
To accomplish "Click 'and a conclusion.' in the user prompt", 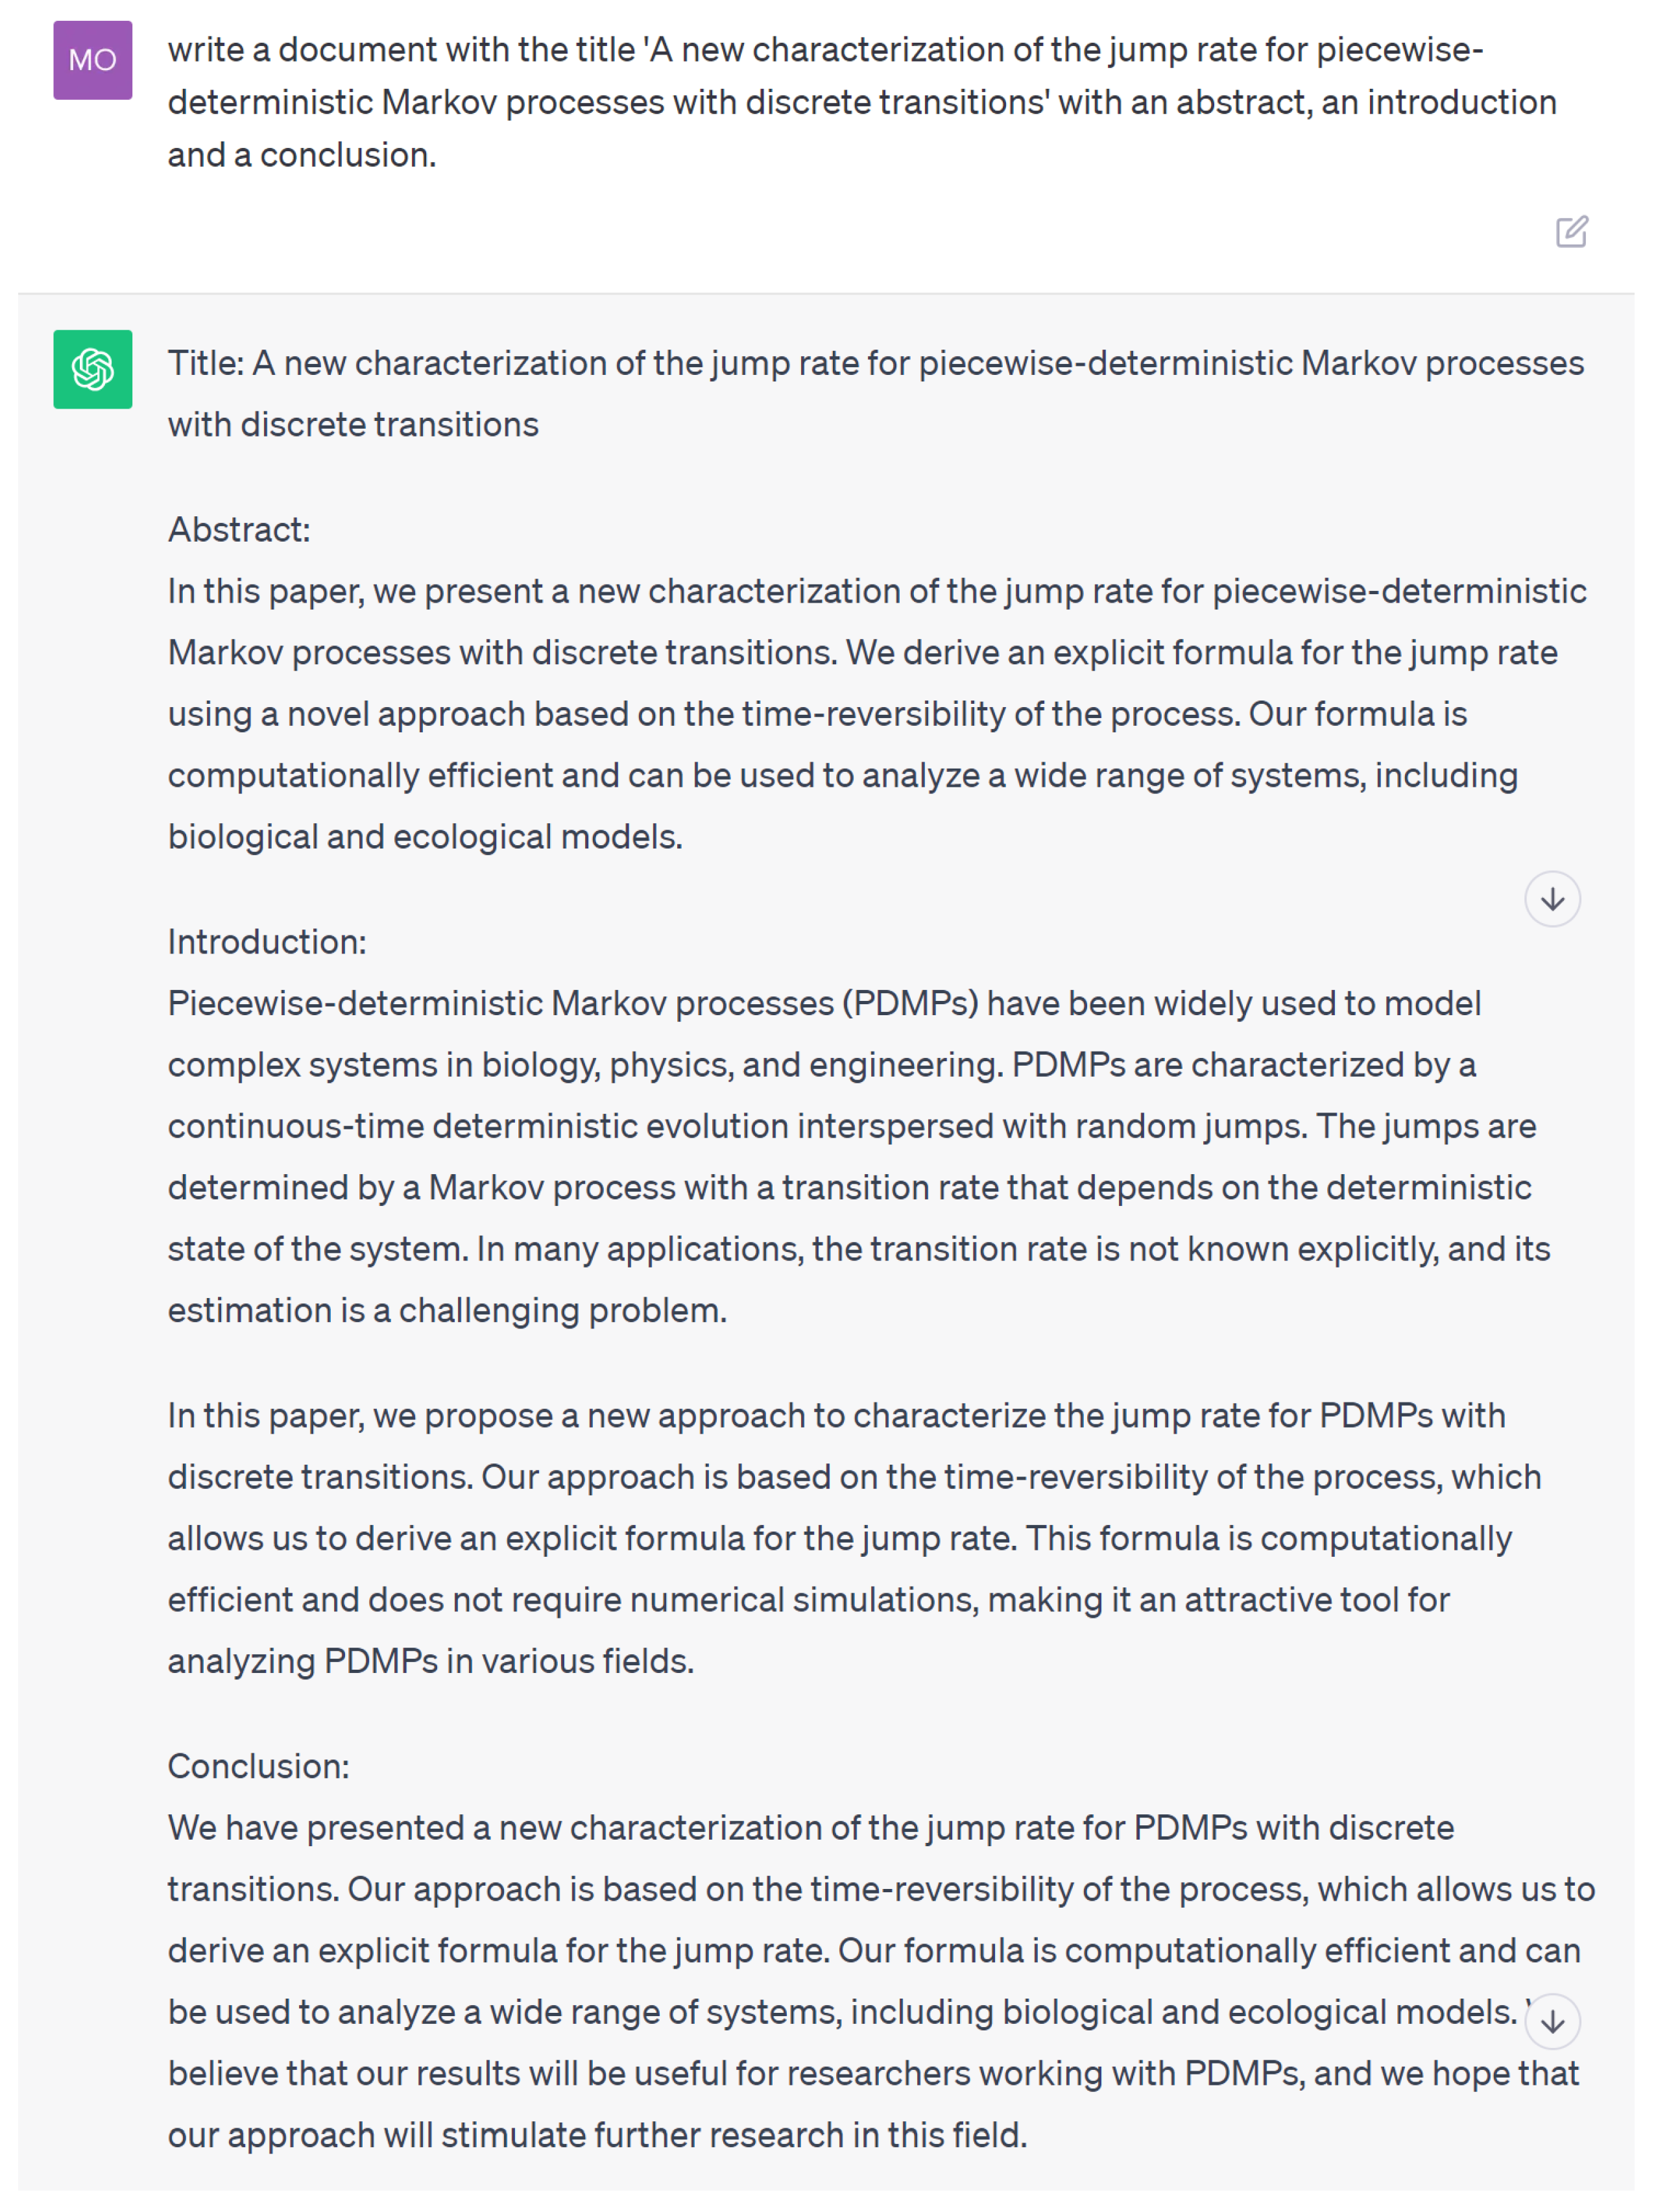I will click(x=301, y=155).
